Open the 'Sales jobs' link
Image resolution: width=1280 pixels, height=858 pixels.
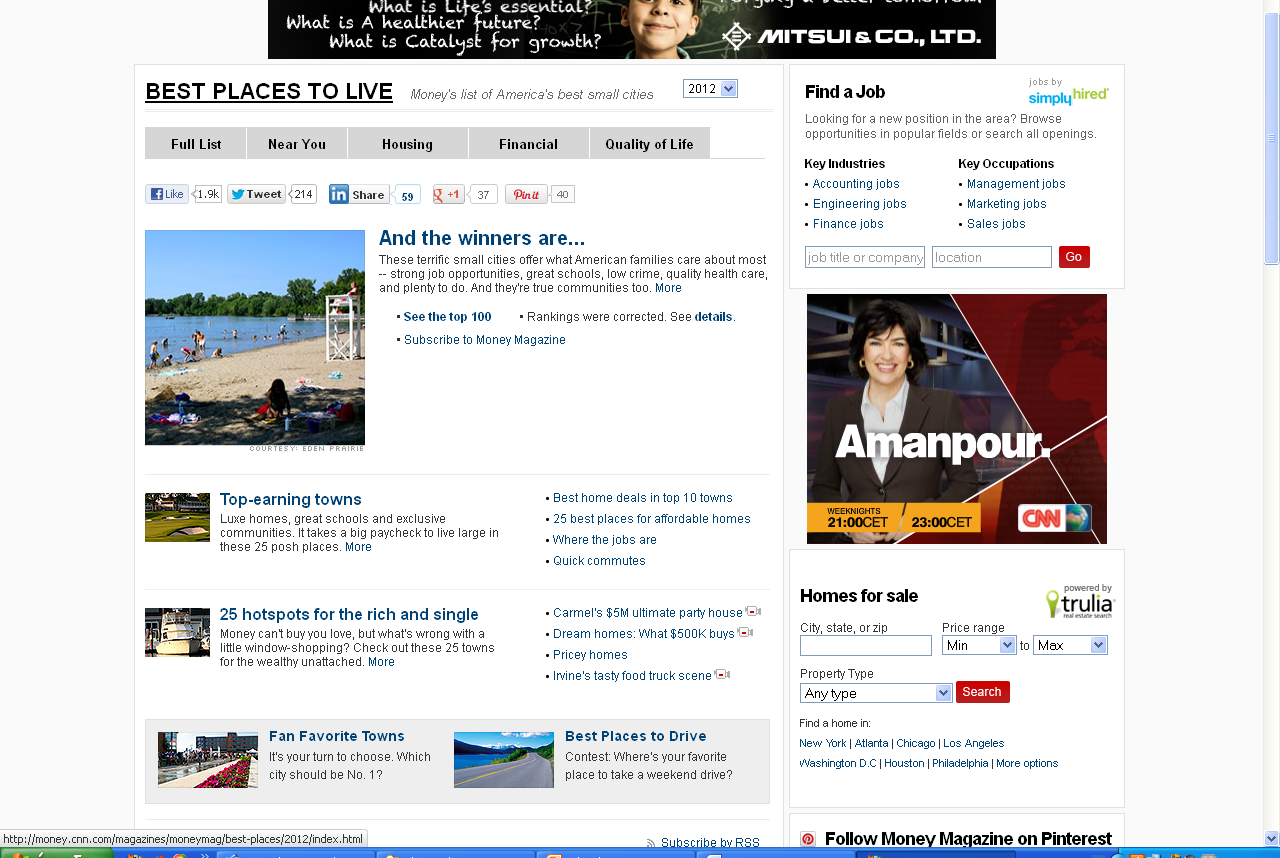(996, 224)
